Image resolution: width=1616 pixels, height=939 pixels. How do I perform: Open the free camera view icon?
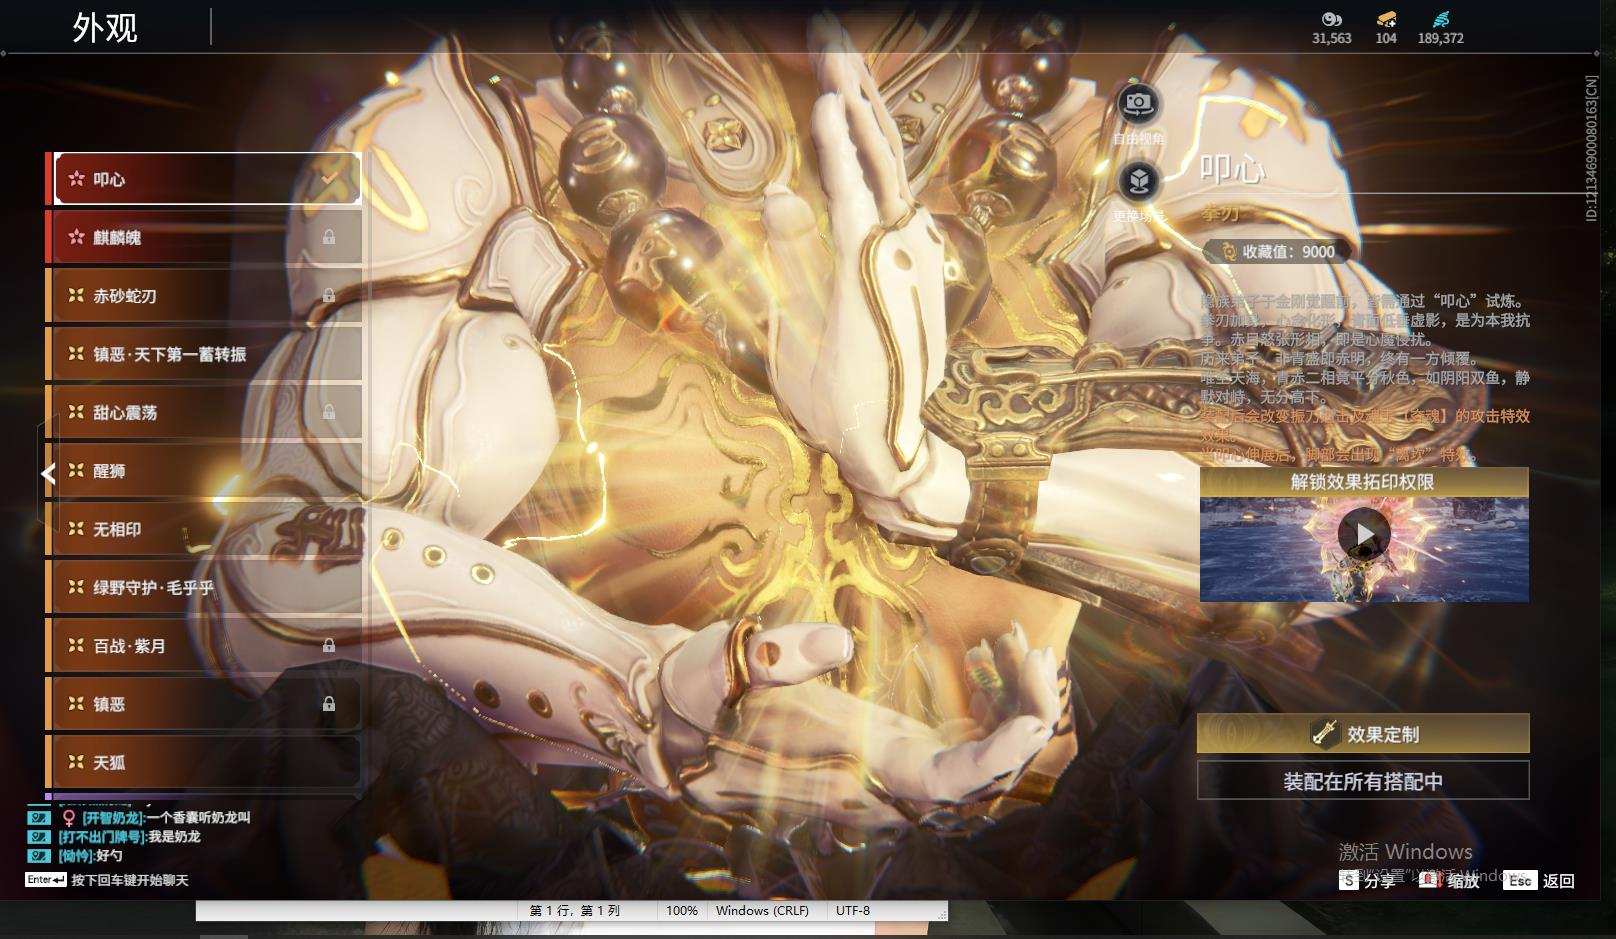click(1138, 104)
